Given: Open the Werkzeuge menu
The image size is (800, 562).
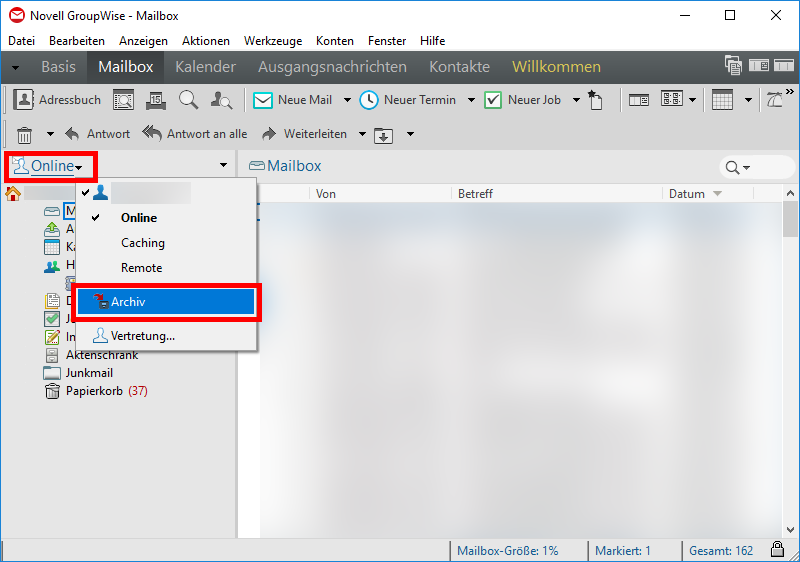Looking at the screenshot, I should point(273,41).
